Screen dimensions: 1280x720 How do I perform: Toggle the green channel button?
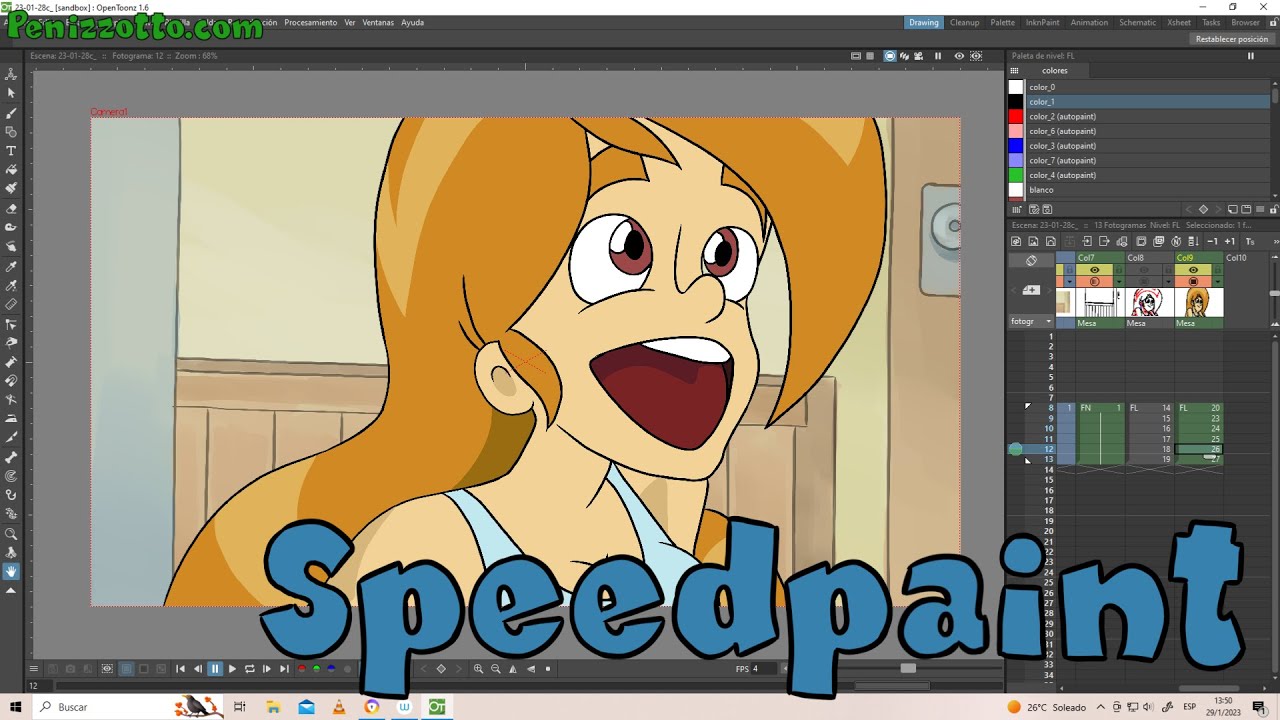coord(317,669)
